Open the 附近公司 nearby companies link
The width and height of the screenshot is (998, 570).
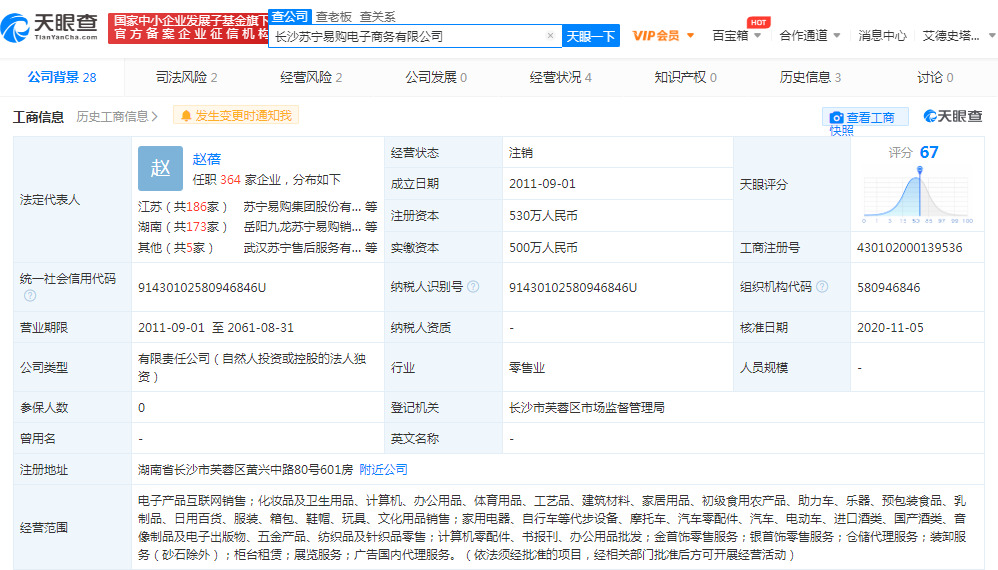click(x=383, y=469)
